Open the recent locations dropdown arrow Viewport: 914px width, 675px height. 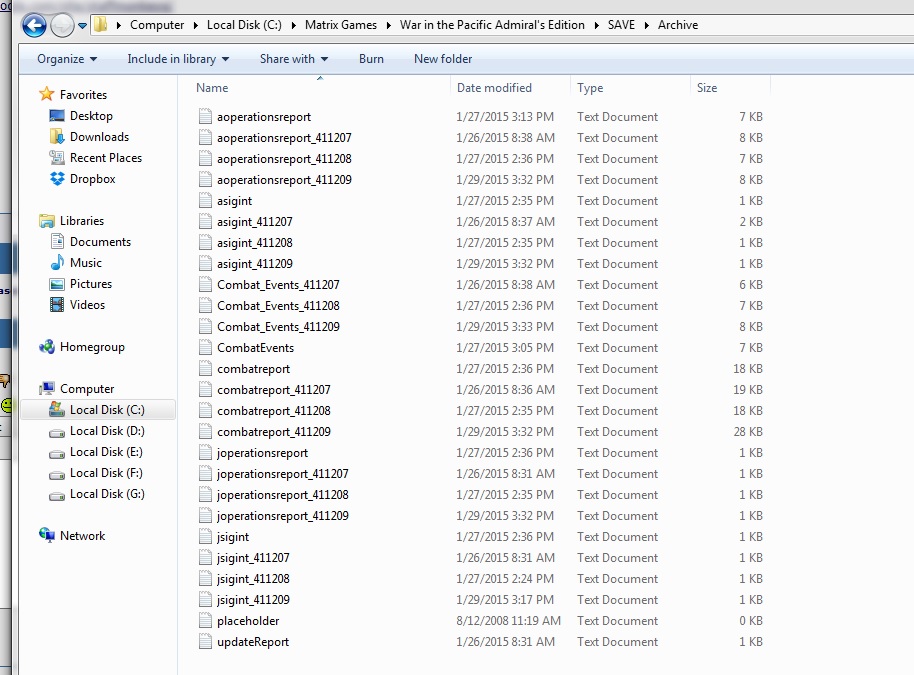[x=82, y=26]
